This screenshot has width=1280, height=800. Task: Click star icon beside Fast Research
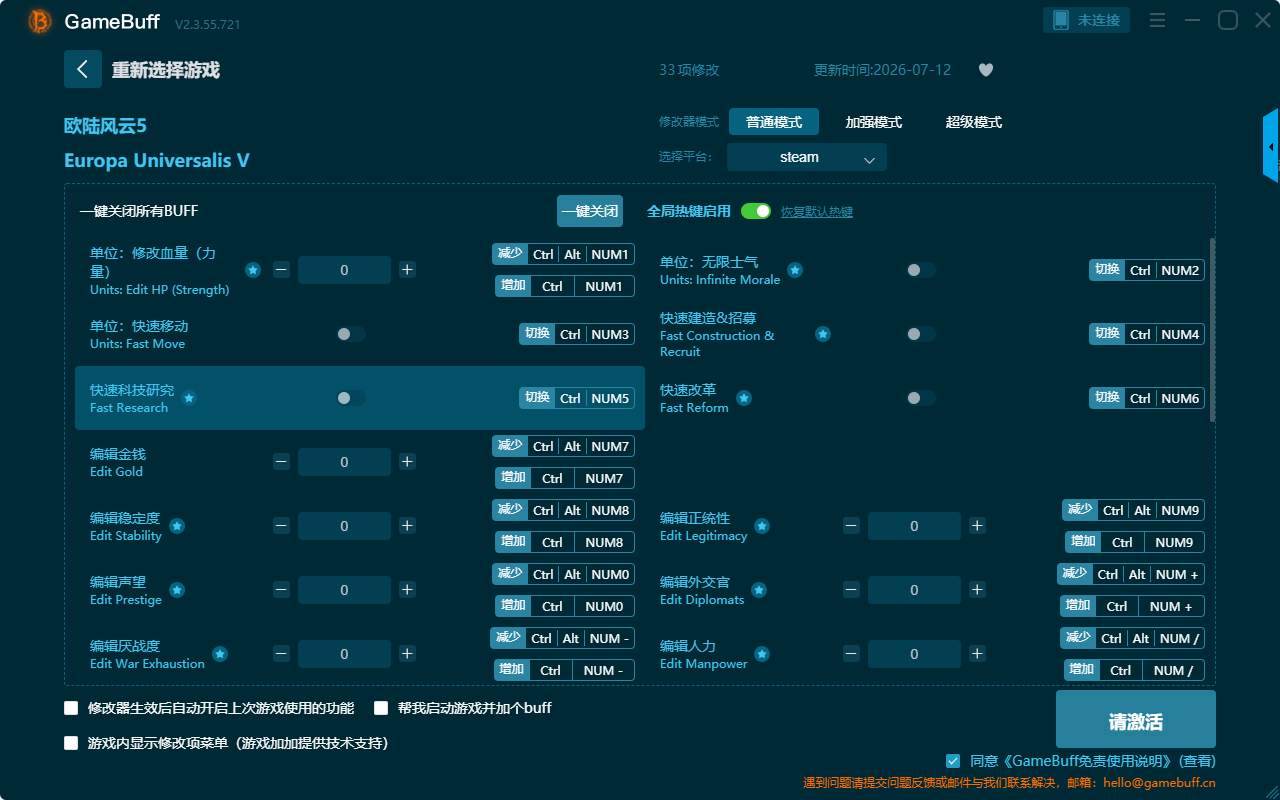pos(189,398)
